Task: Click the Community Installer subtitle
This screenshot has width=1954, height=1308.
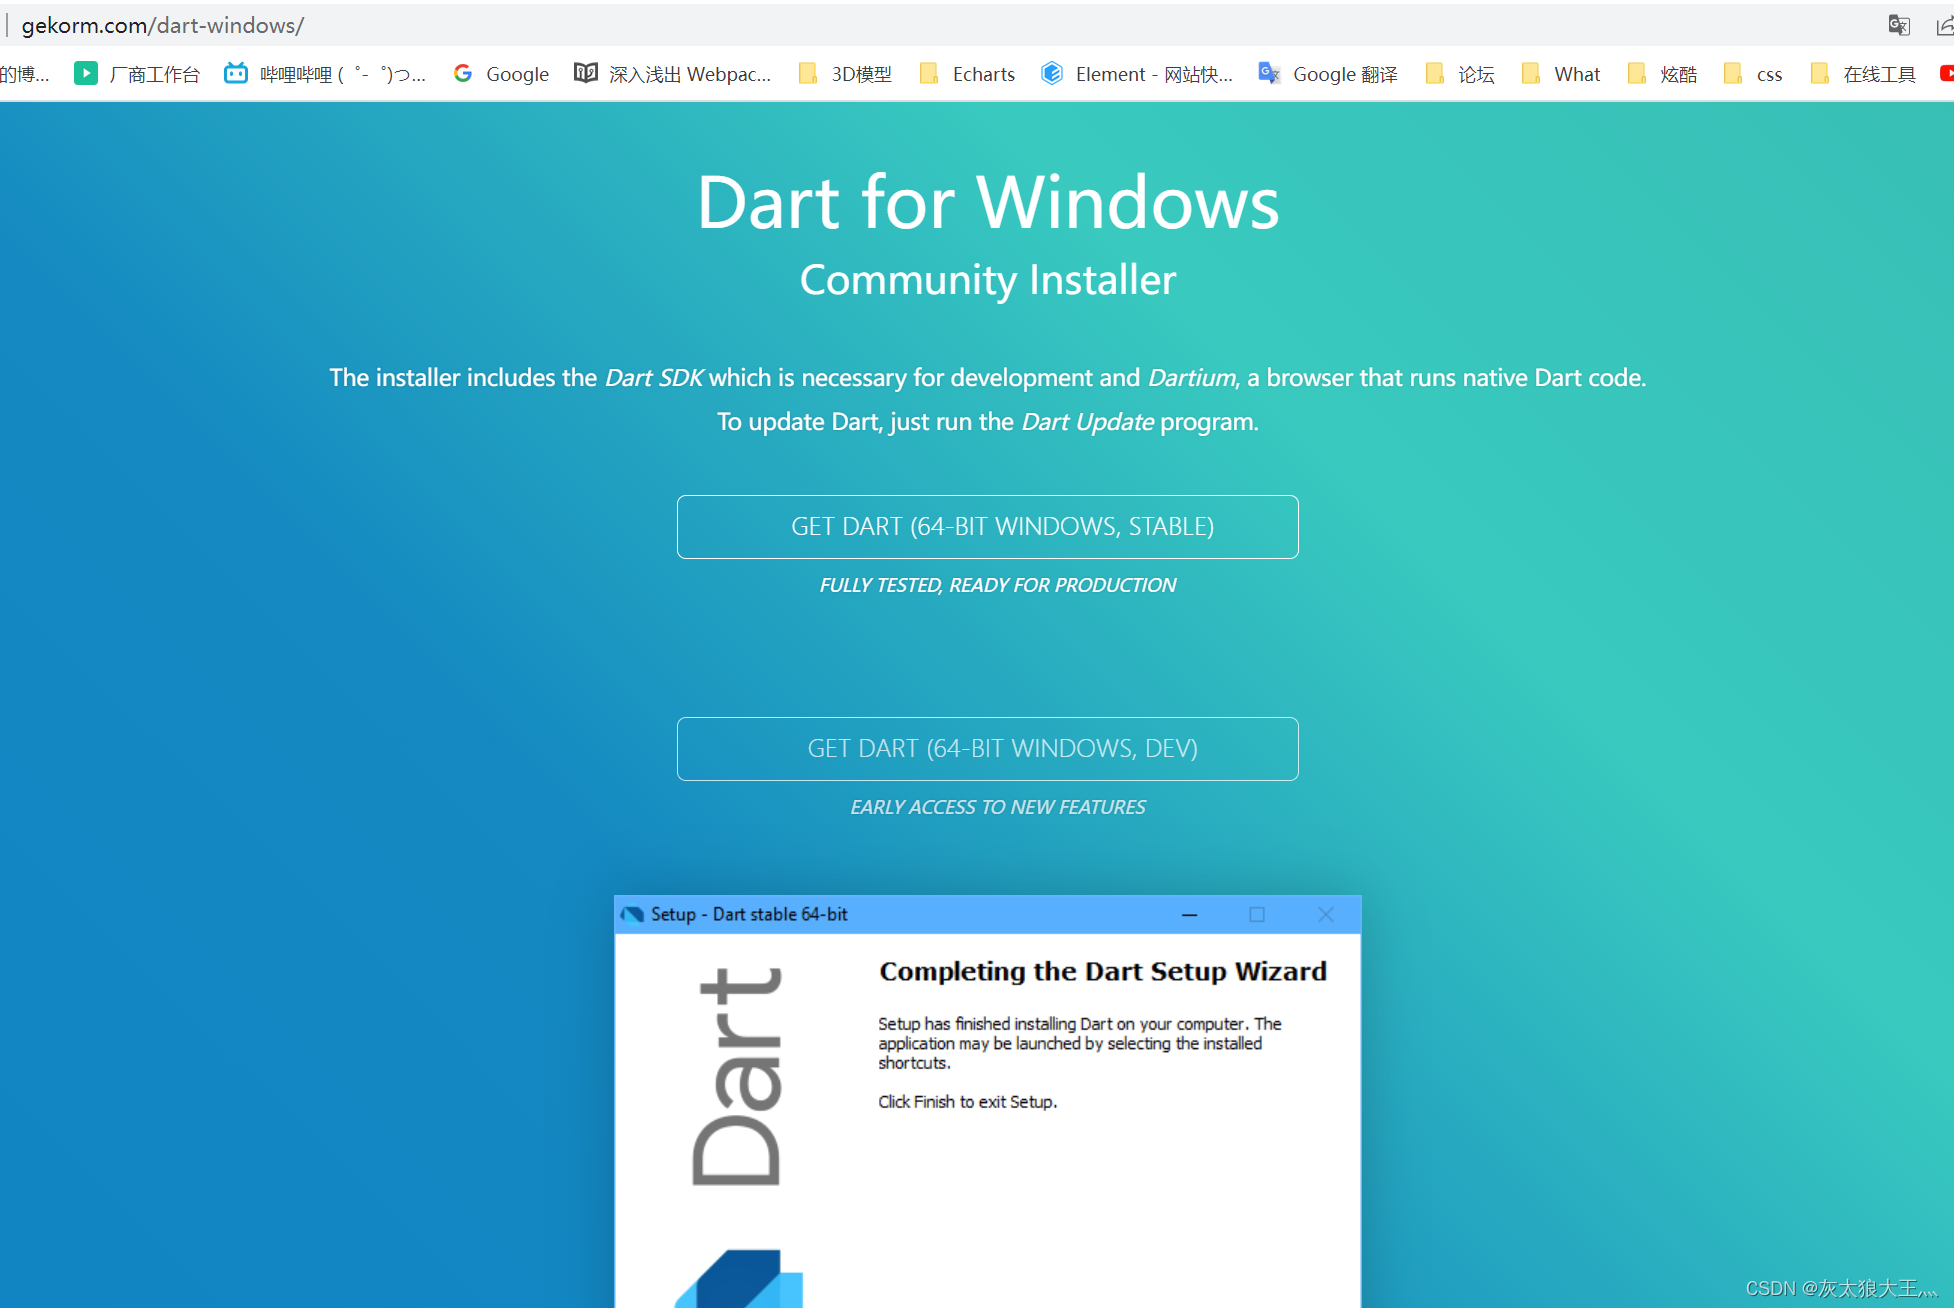Action: tap(988, 280)
